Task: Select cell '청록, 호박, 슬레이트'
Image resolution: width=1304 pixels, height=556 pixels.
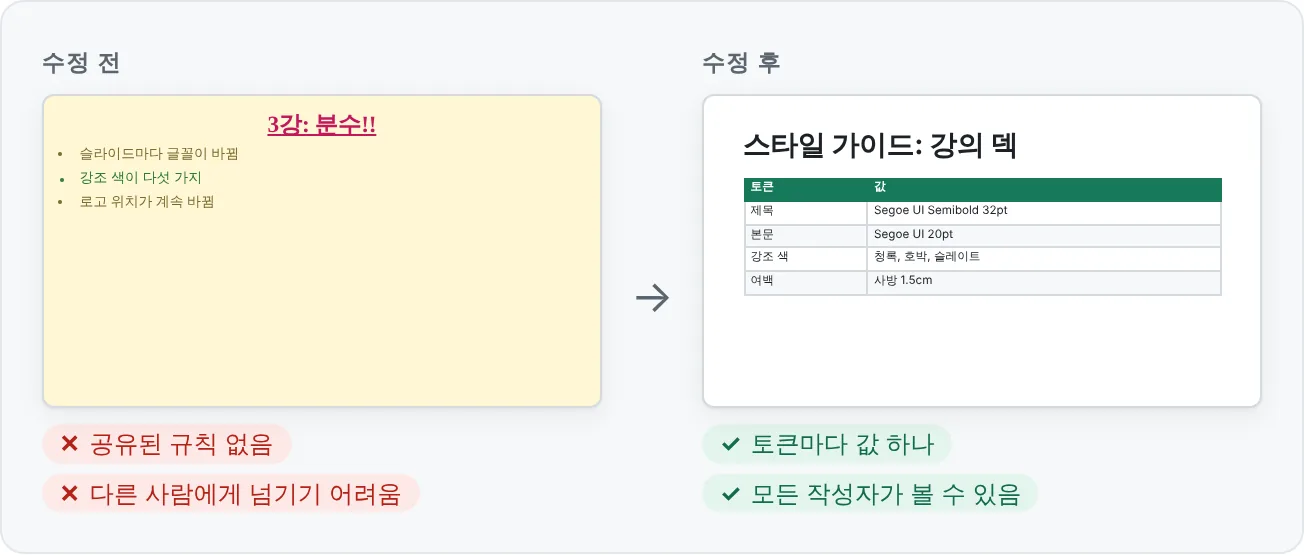Action: tap(1044, 258)
